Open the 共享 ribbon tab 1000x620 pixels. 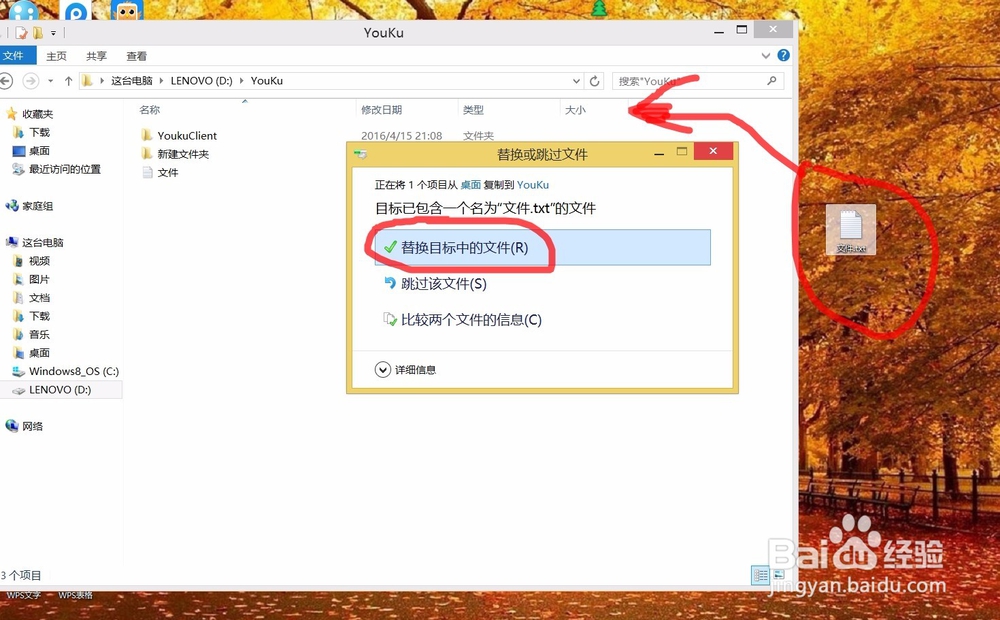point(96,56)
